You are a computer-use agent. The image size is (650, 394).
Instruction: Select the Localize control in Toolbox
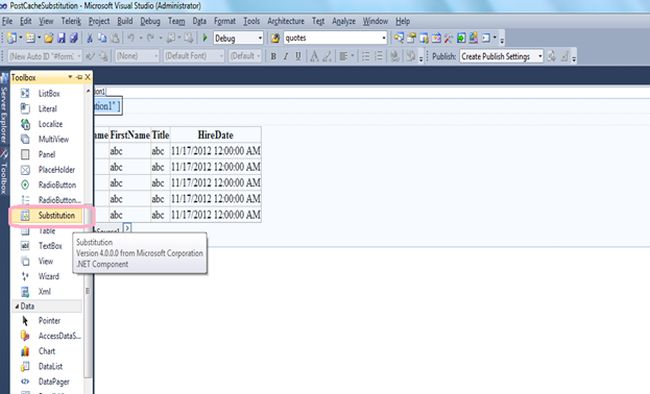tap(47, 124)
